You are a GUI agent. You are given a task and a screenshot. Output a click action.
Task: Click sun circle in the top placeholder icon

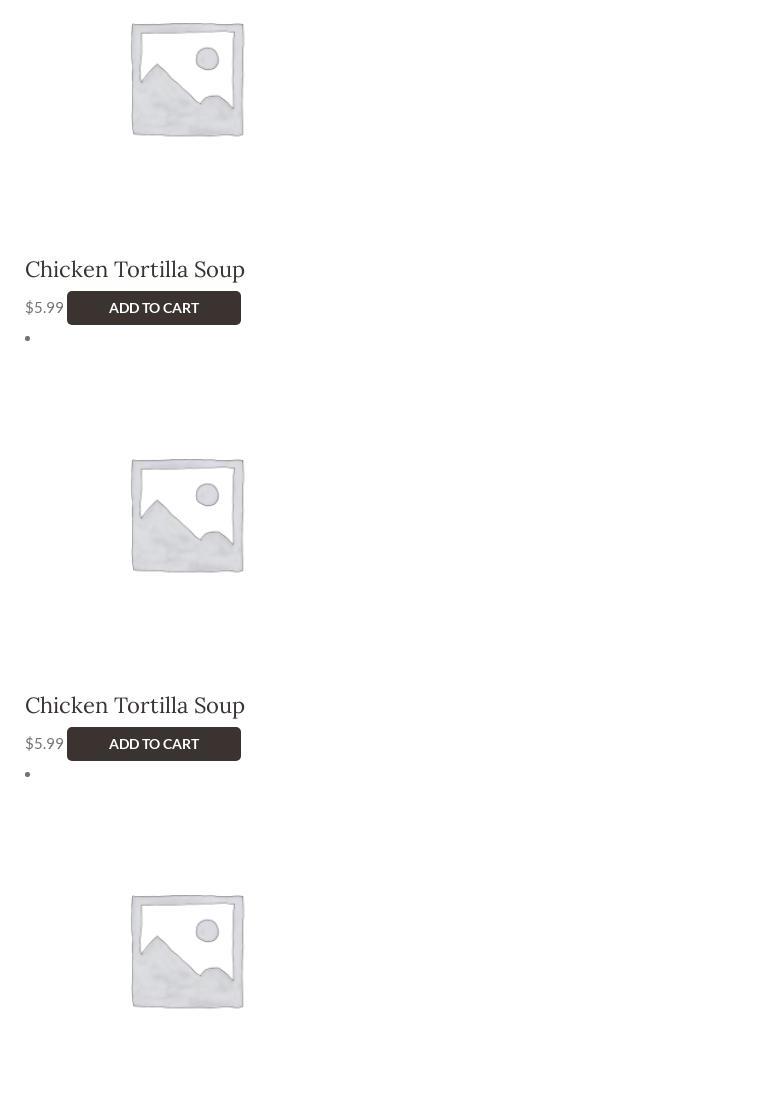click(x=207, y=59)
